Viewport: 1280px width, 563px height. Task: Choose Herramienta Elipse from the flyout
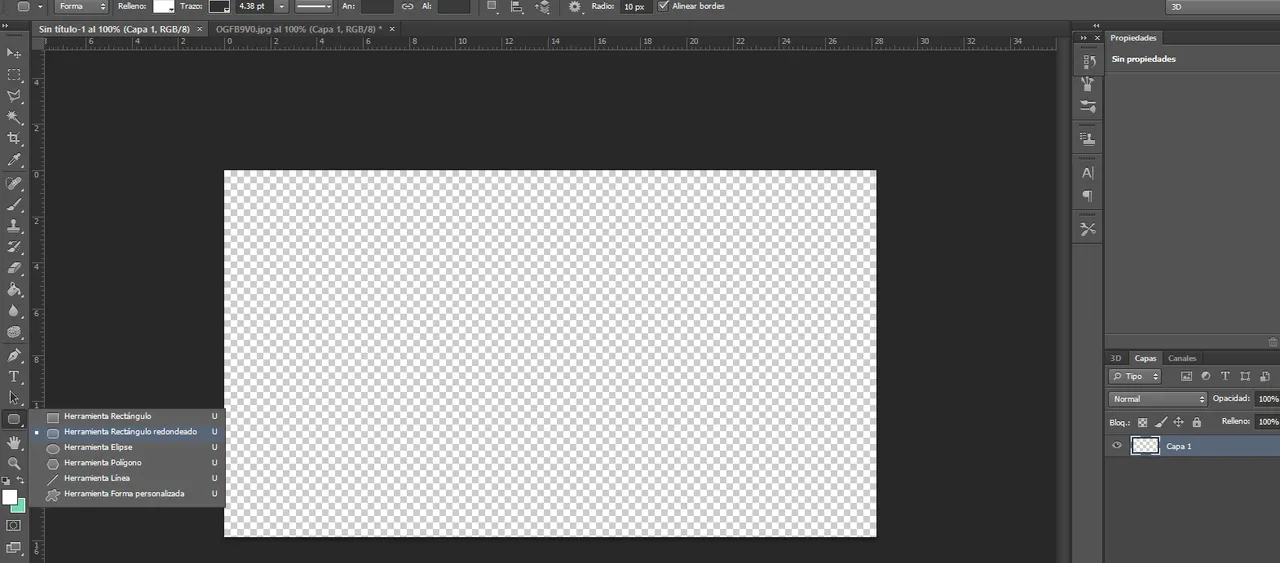pos(98,447)
